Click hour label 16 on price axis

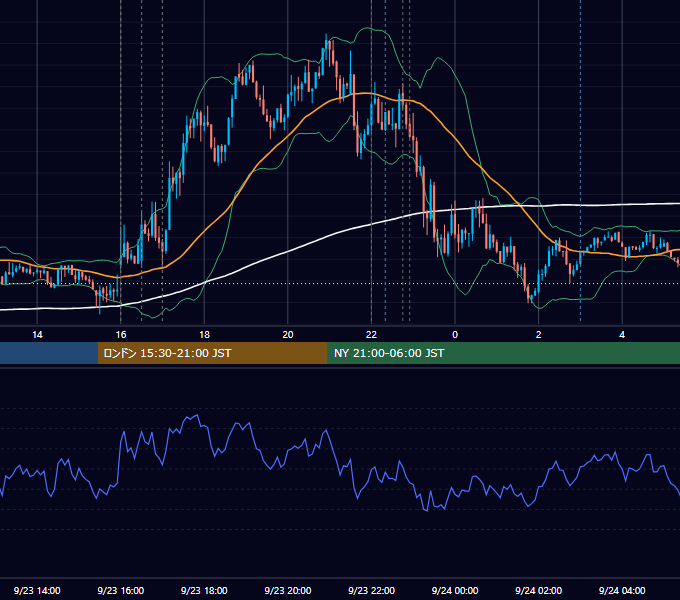[121, 335]
